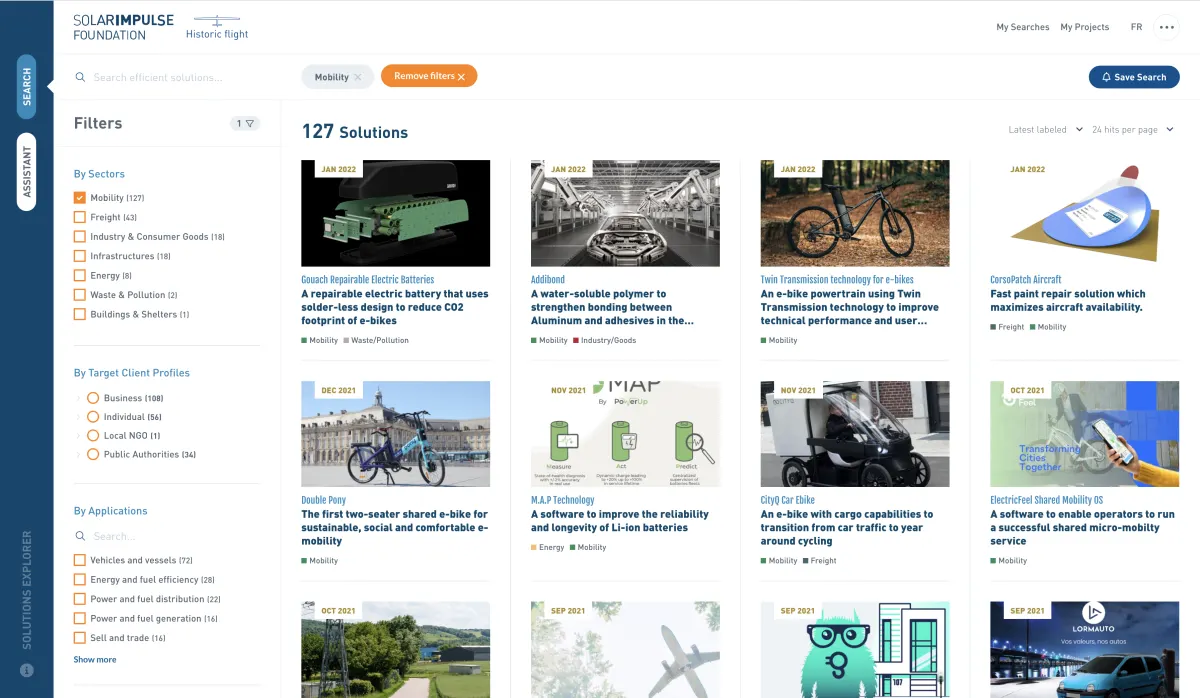Open My Projects
The image size is (1200, 698).
[1084, 27]
